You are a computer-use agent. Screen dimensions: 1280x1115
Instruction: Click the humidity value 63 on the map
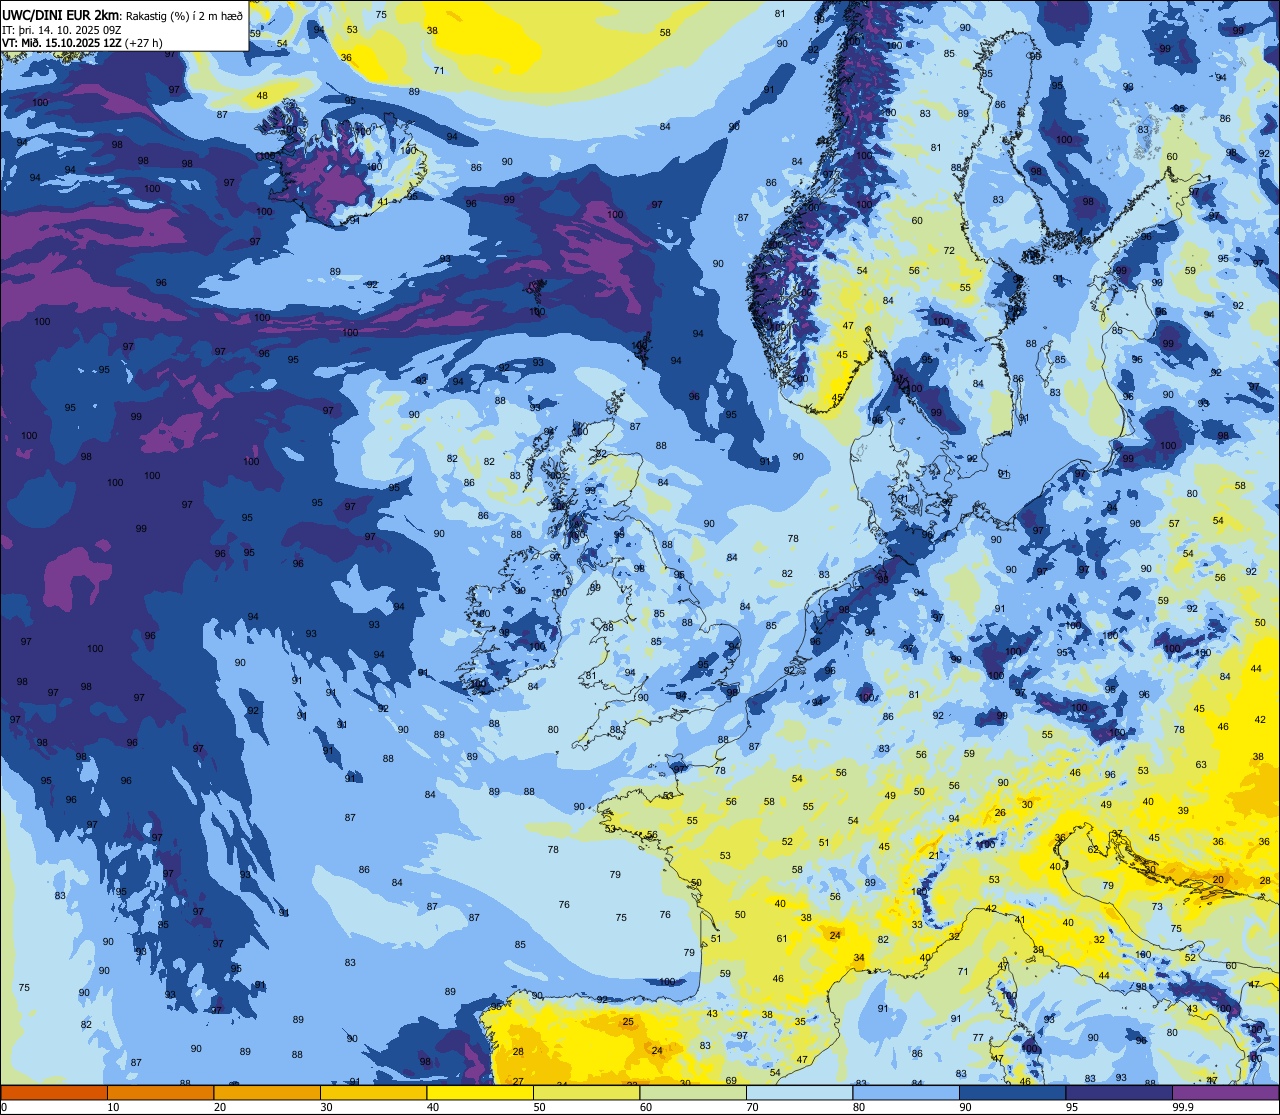(1201, 764)
